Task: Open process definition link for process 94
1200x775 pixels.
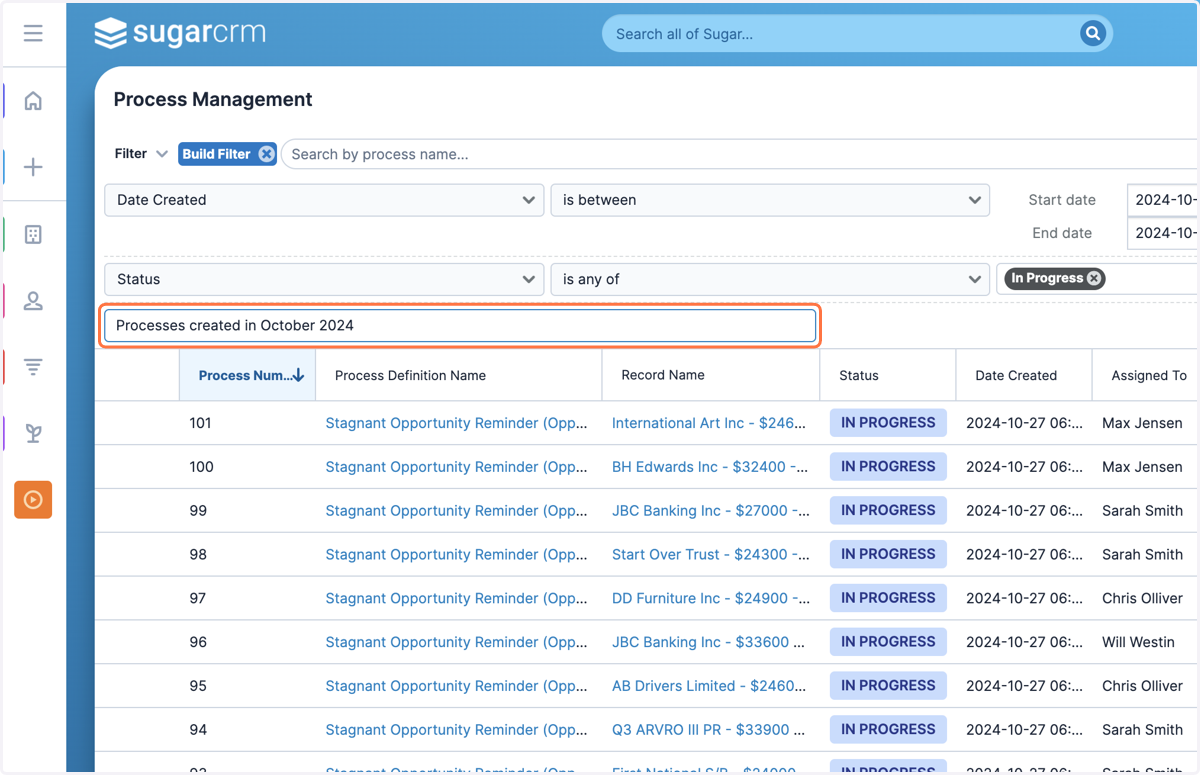Action: click(457, 730)
